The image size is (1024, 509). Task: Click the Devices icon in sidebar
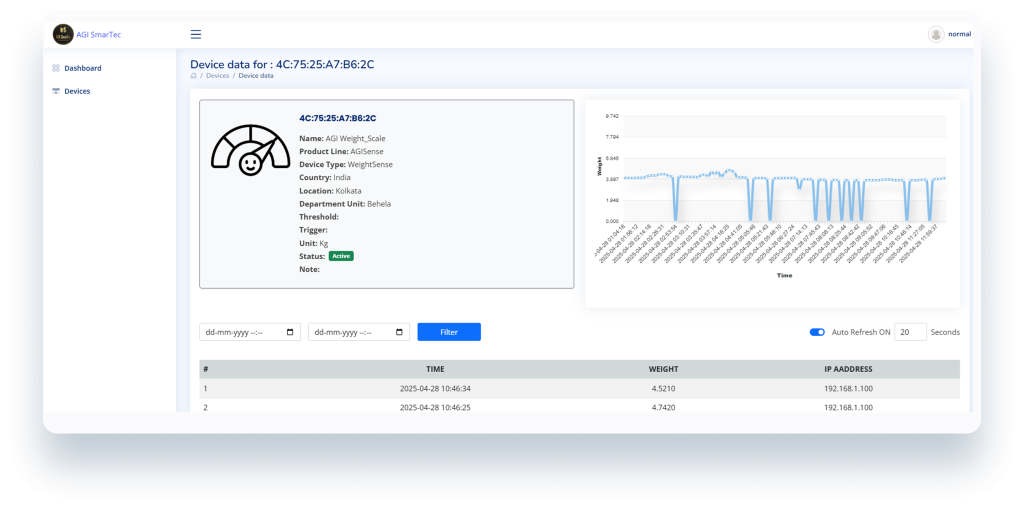(56, 91)
